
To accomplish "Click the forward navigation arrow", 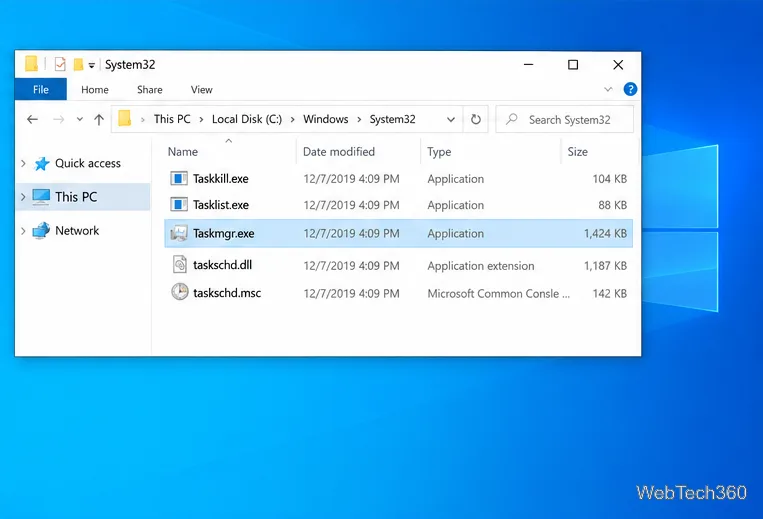I will click(58, 119).
